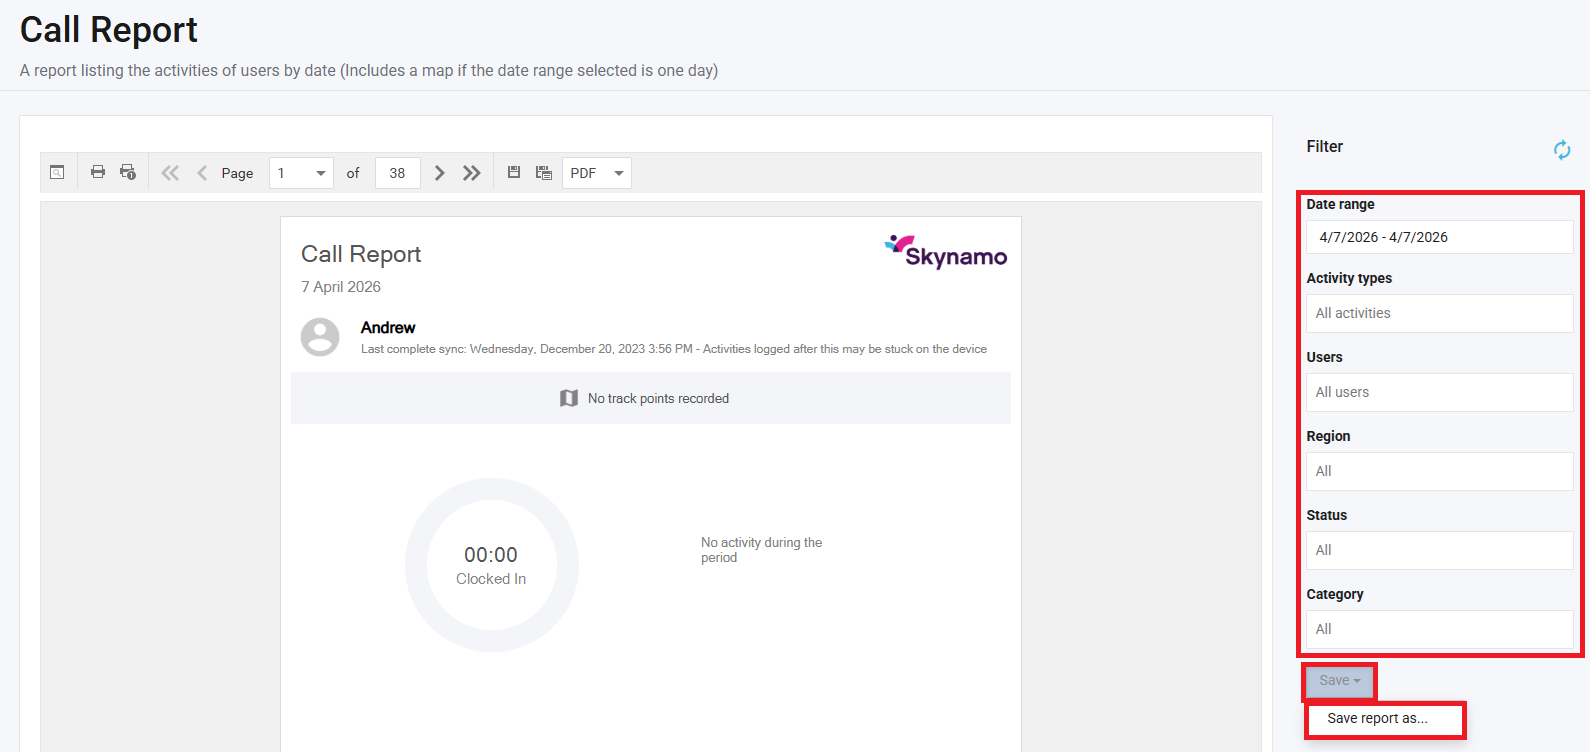Click the Save button

point(1340,681)
